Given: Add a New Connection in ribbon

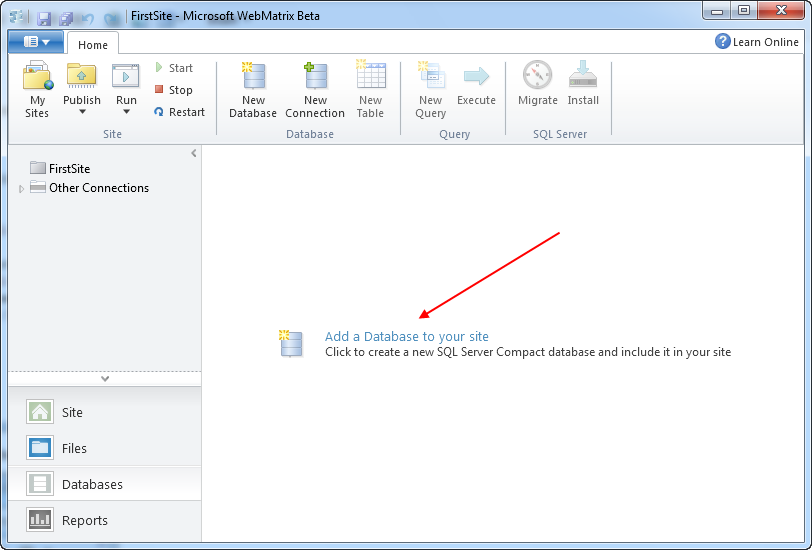Looking at the screenshot, I should [x=315, y=90].
